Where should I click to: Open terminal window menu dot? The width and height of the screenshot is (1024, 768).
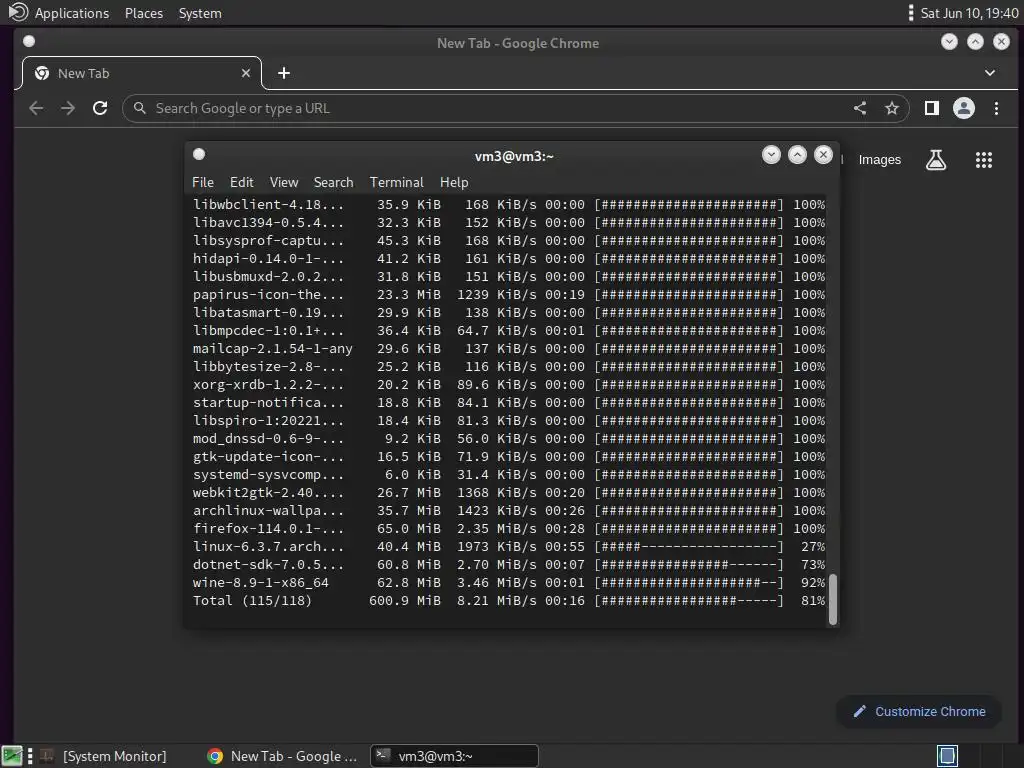tap(199, 154)
